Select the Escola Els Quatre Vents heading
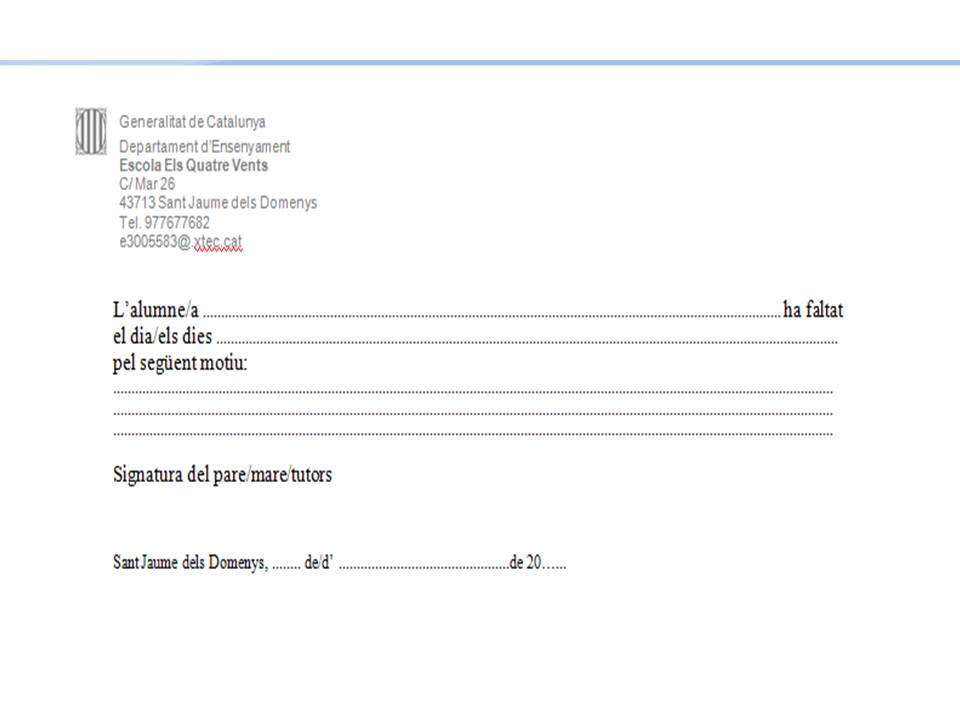This screenshot has height=720, width=960. (193, 165)
